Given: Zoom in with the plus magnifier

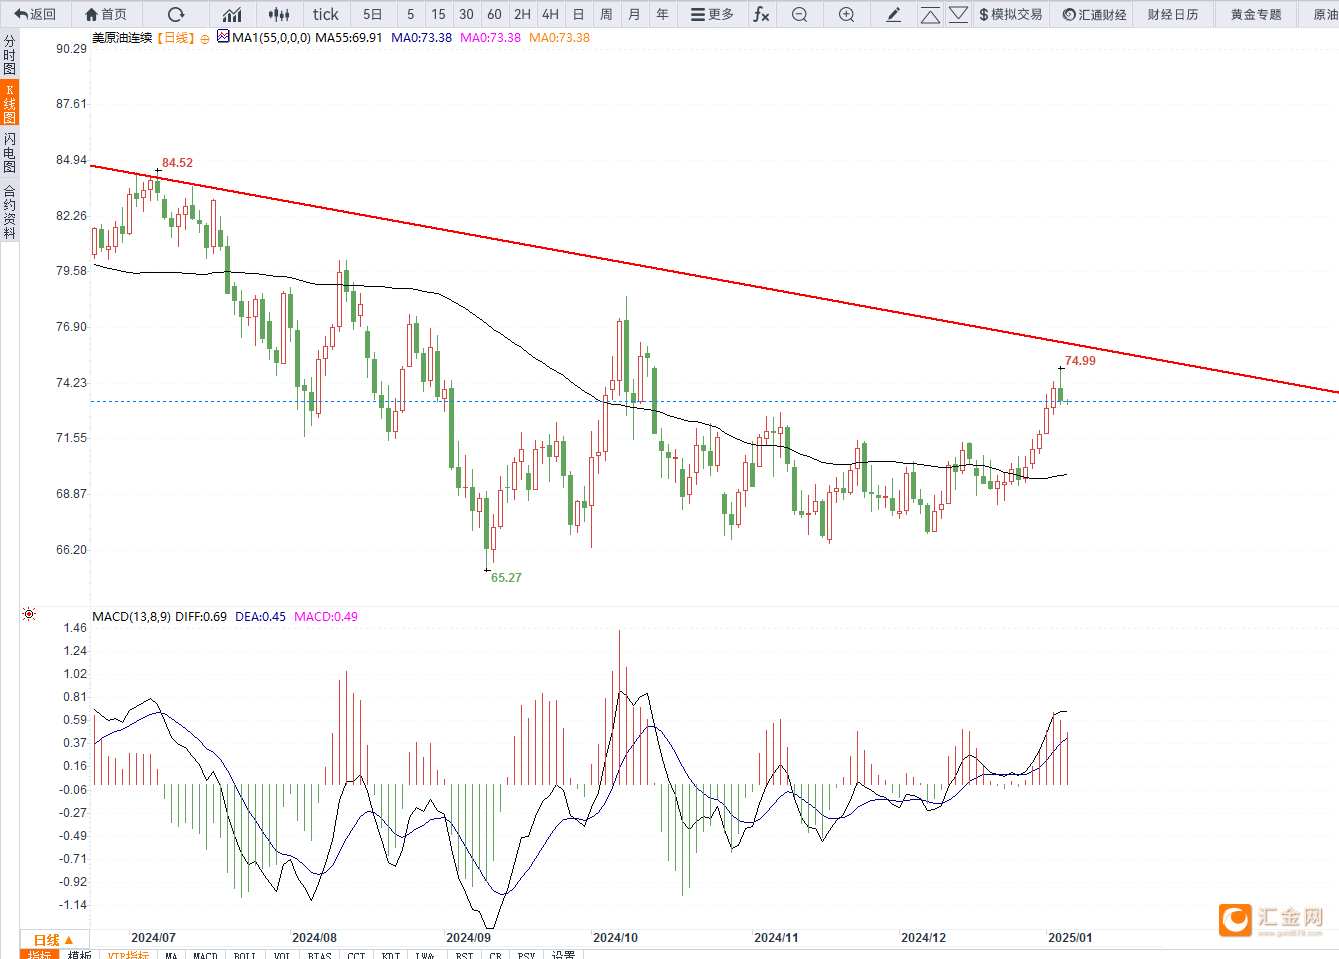Looking at the screenshot, I should coord(846,14).
